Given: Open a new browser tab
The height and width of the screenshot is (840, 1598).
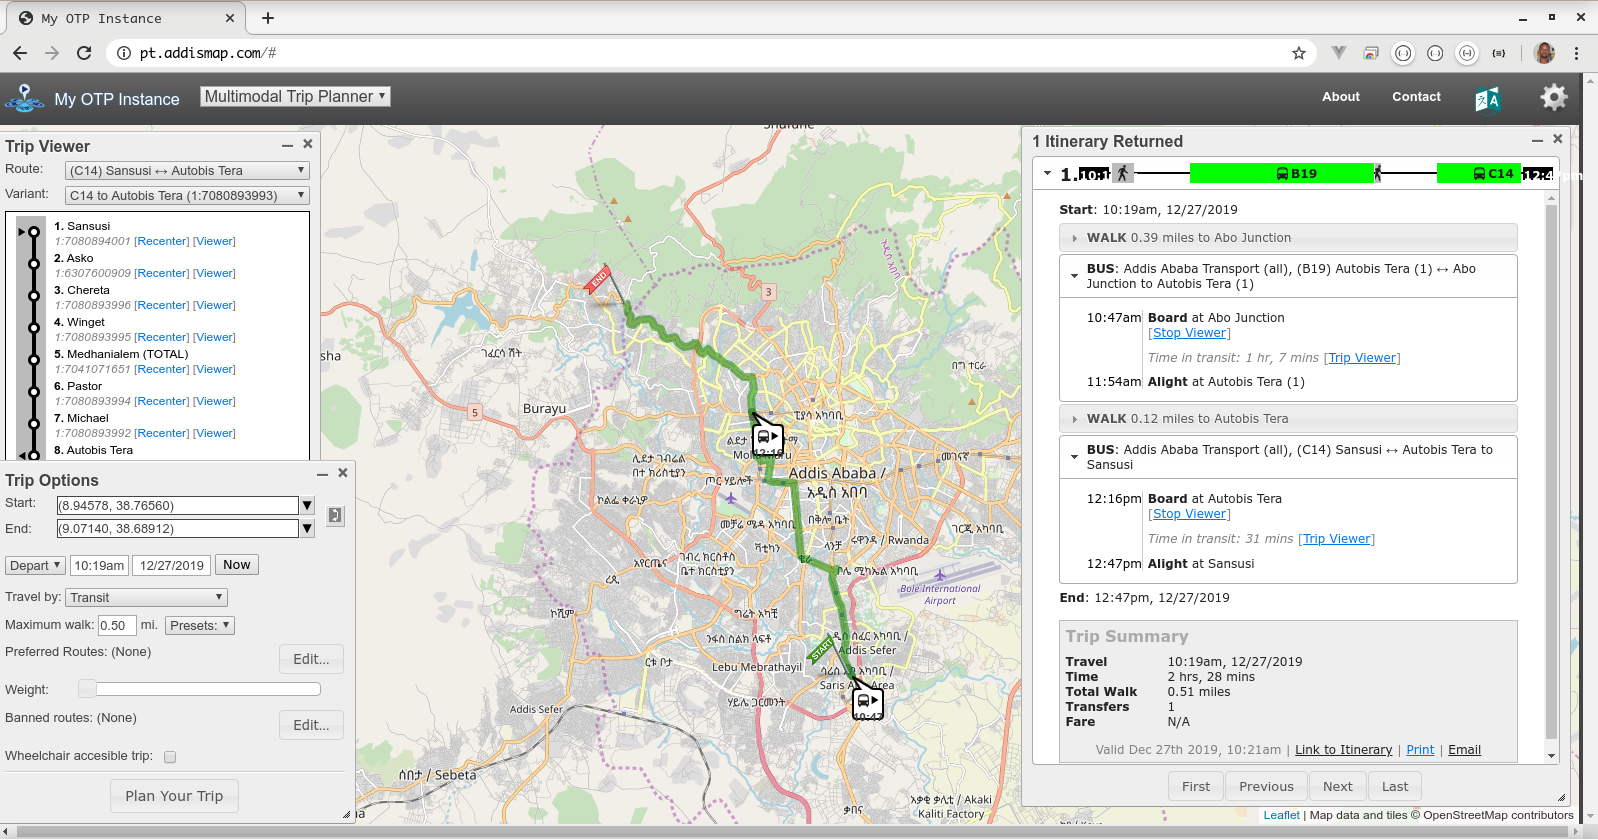Looking at the screenshot, I should (x=268, y=18).
